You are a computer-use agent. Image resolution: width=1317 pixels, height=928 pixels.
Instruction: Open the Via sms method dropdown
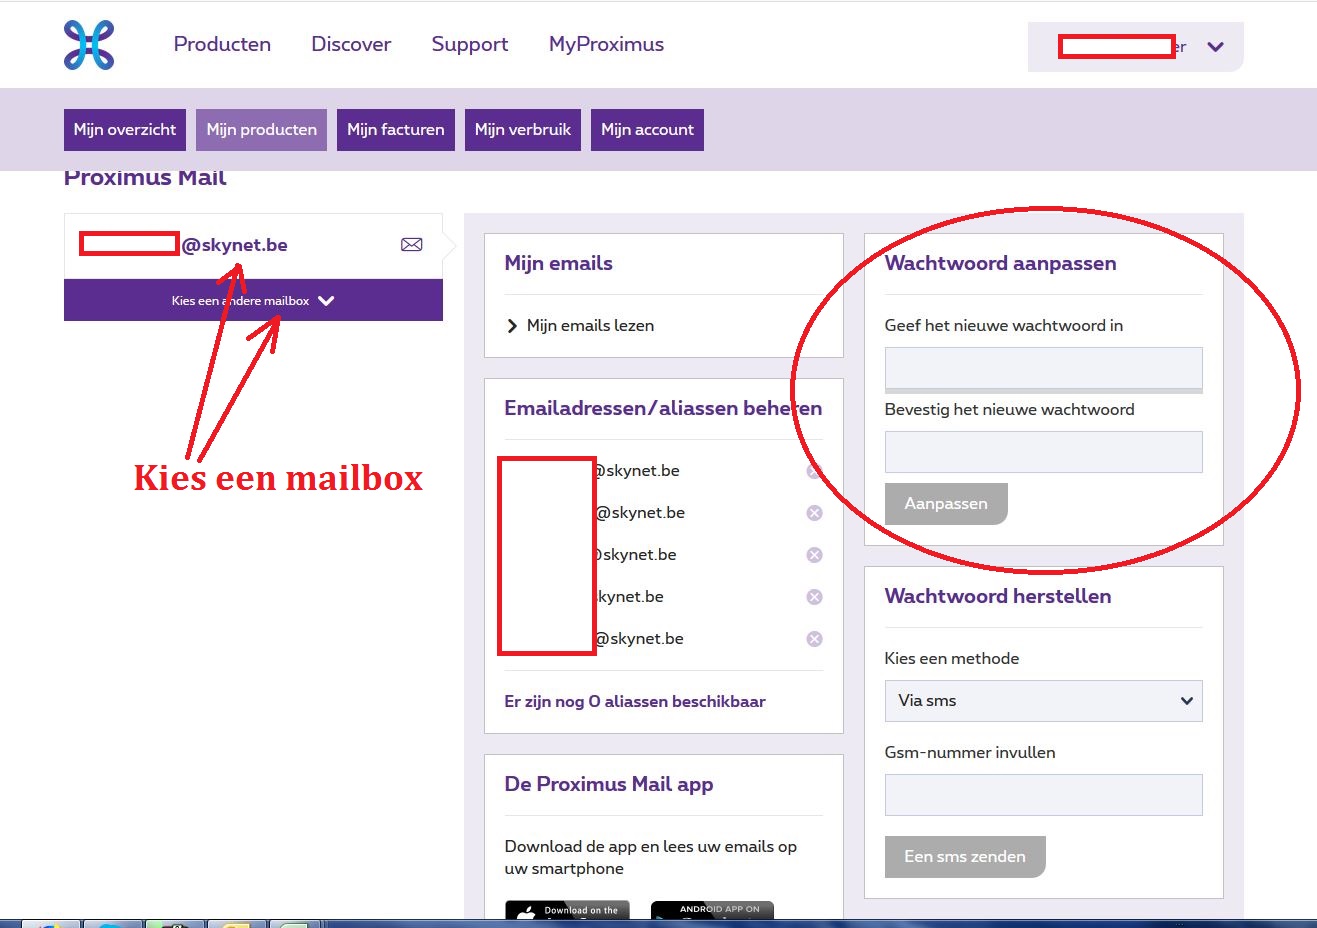1043,701
